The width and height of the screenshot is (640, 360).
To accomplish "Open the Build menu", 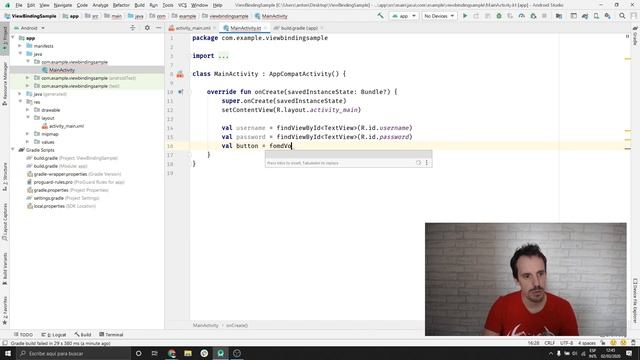I will [140, 5].
